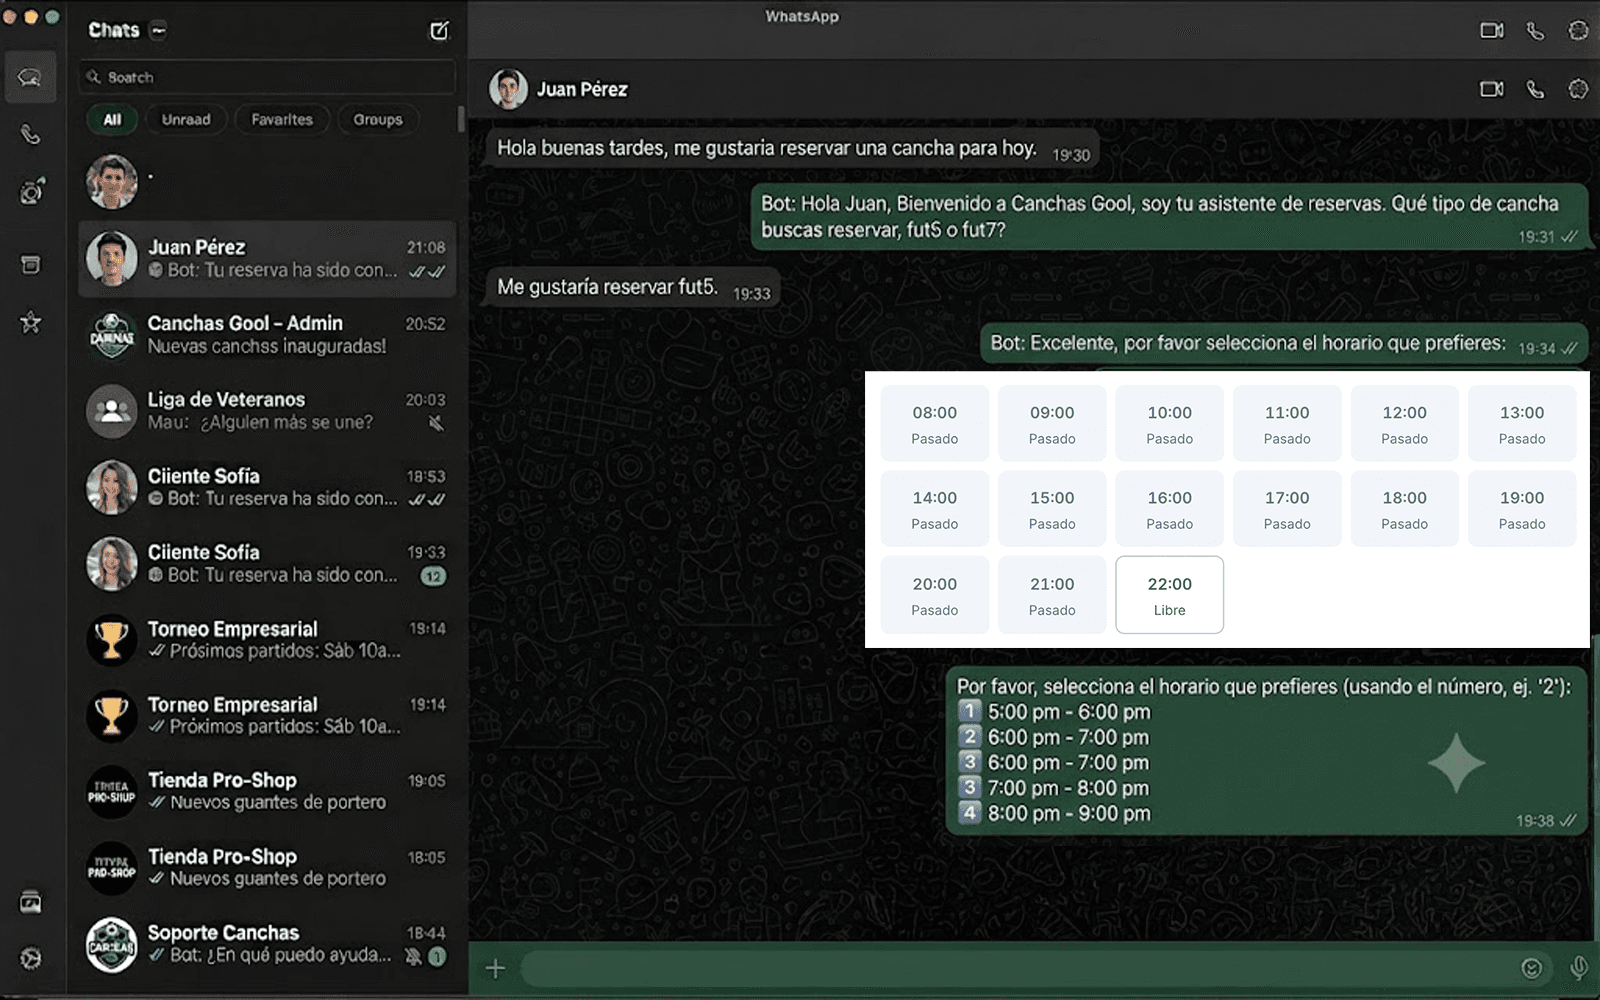Click video icon in top title bar
The height and width of the screenshot is (1000, 1600).
pos(1492,30)
